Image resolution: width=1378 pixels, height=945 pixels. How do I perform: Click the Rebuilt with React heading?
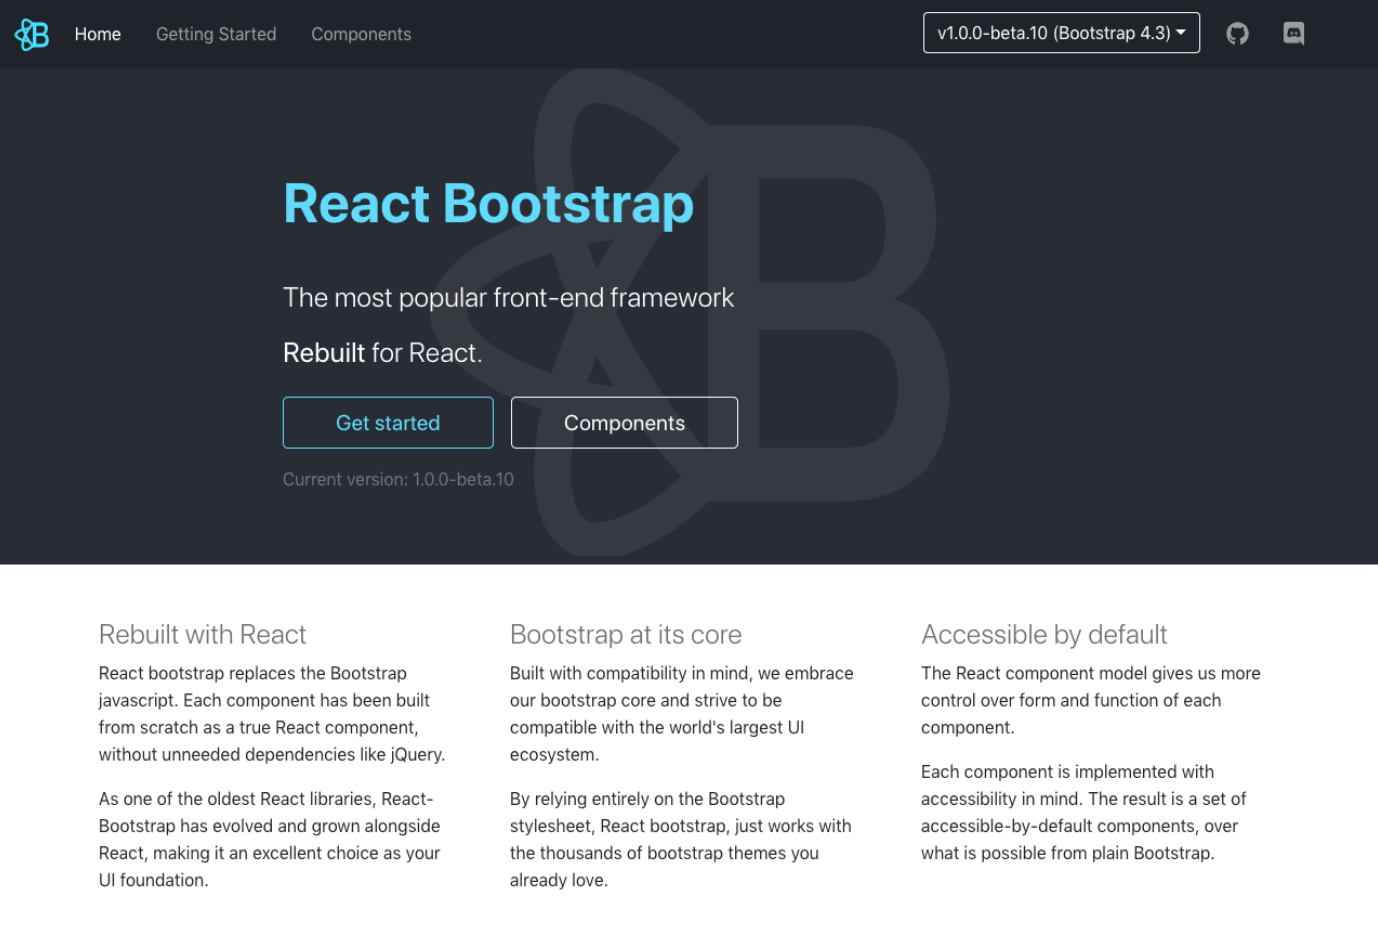point(202,634)
